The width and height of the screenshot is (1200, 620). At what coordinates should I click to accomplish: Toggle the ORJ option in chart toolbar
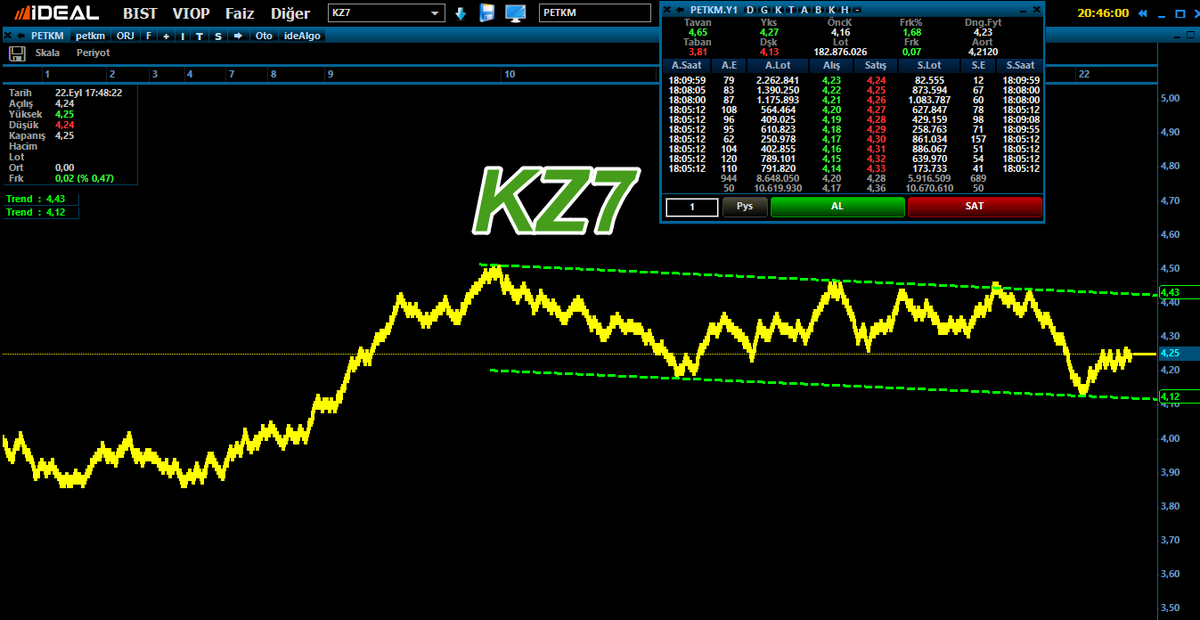[127, 35]
